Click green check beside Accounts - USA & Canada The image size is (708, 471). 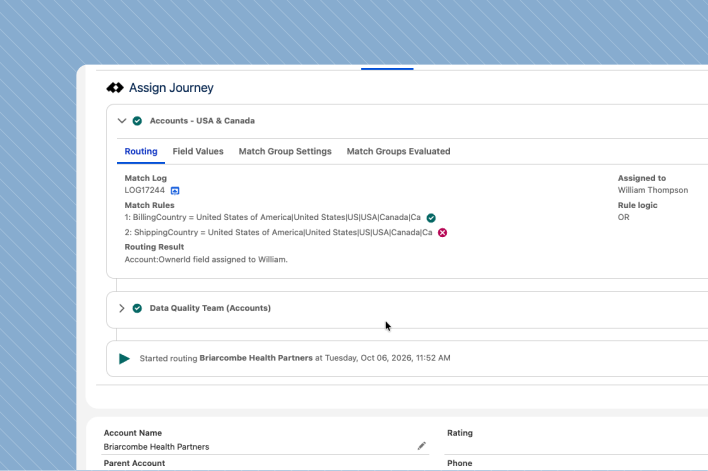point(137,121)
